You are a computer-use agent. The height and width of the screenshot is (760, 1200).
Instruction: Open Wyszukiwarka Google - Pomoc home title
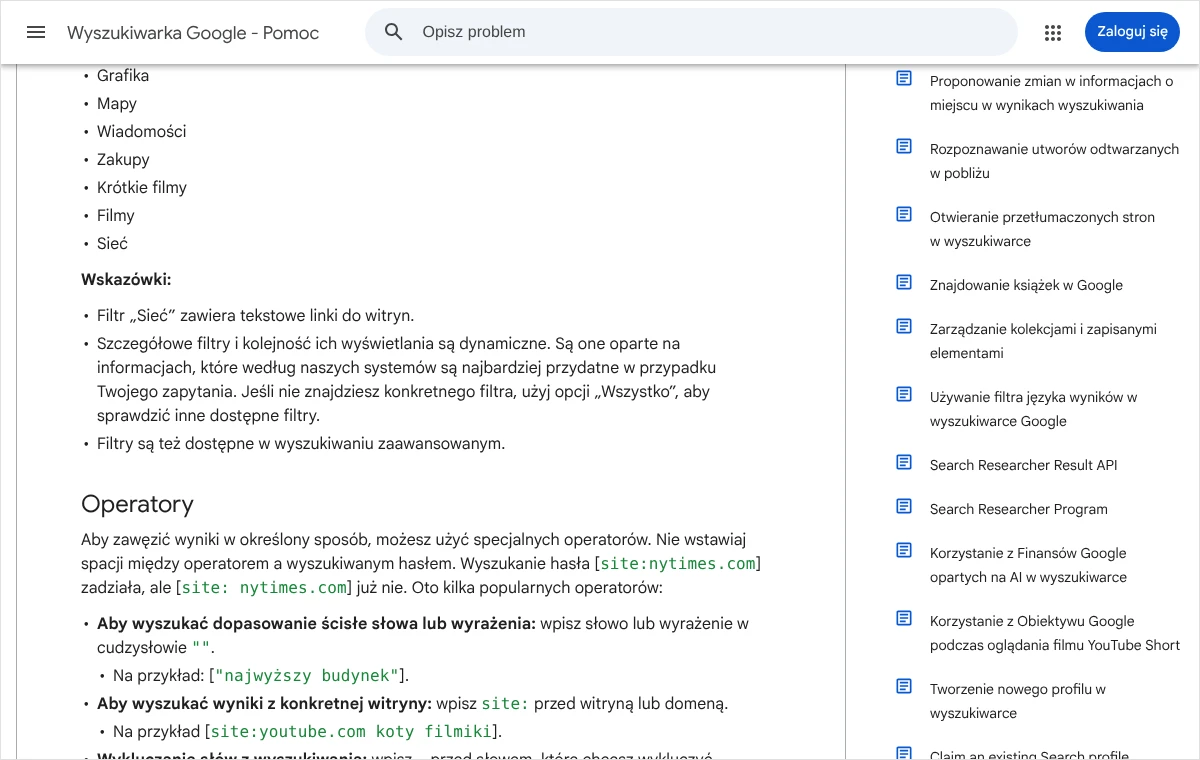tap(193, 33)
